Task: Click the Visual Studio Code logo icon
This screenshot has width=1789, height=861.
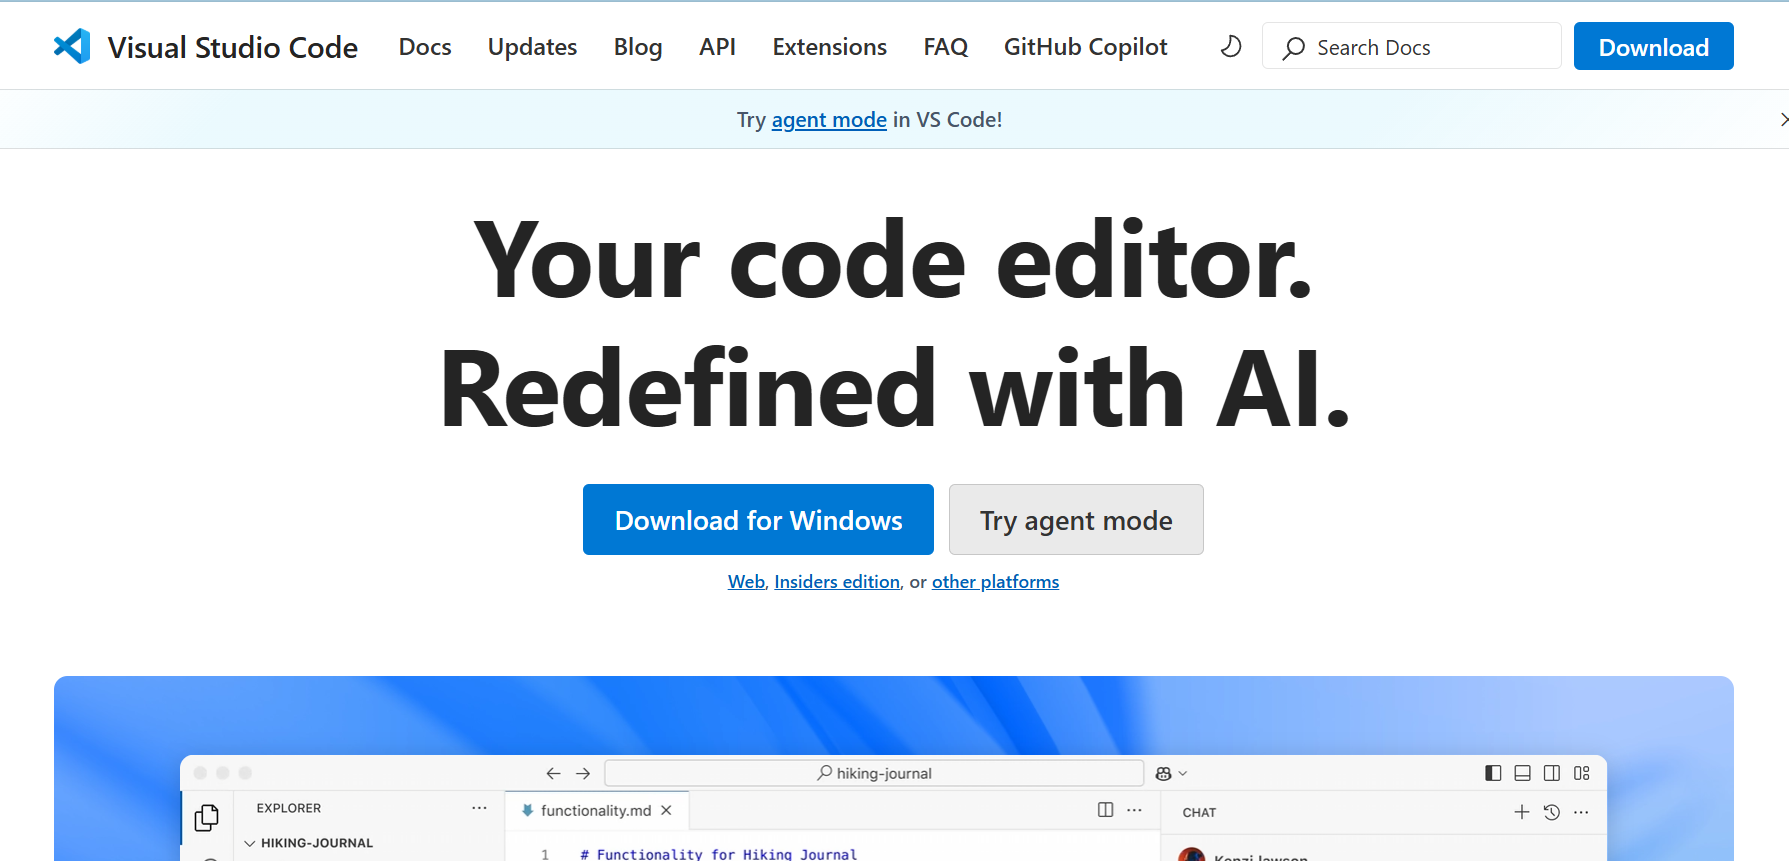Action: pyautogui.click(x=72, y=46)
